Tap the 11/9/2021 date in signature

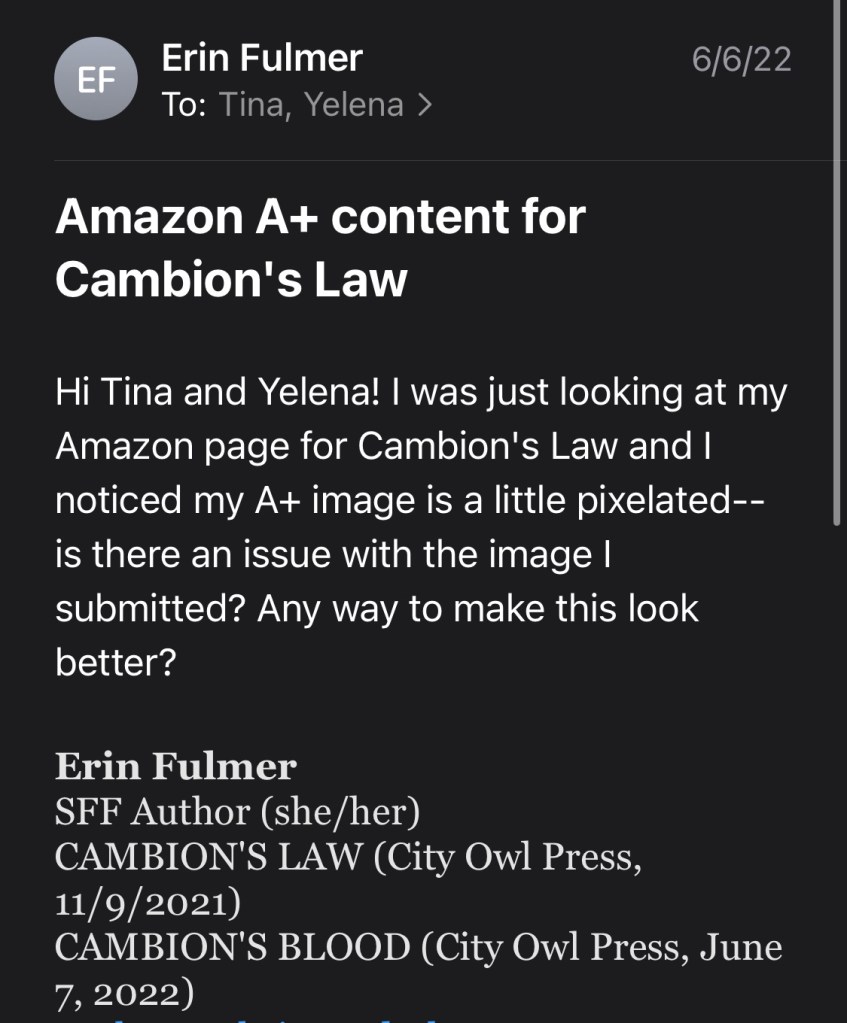[x=147, y=902]
